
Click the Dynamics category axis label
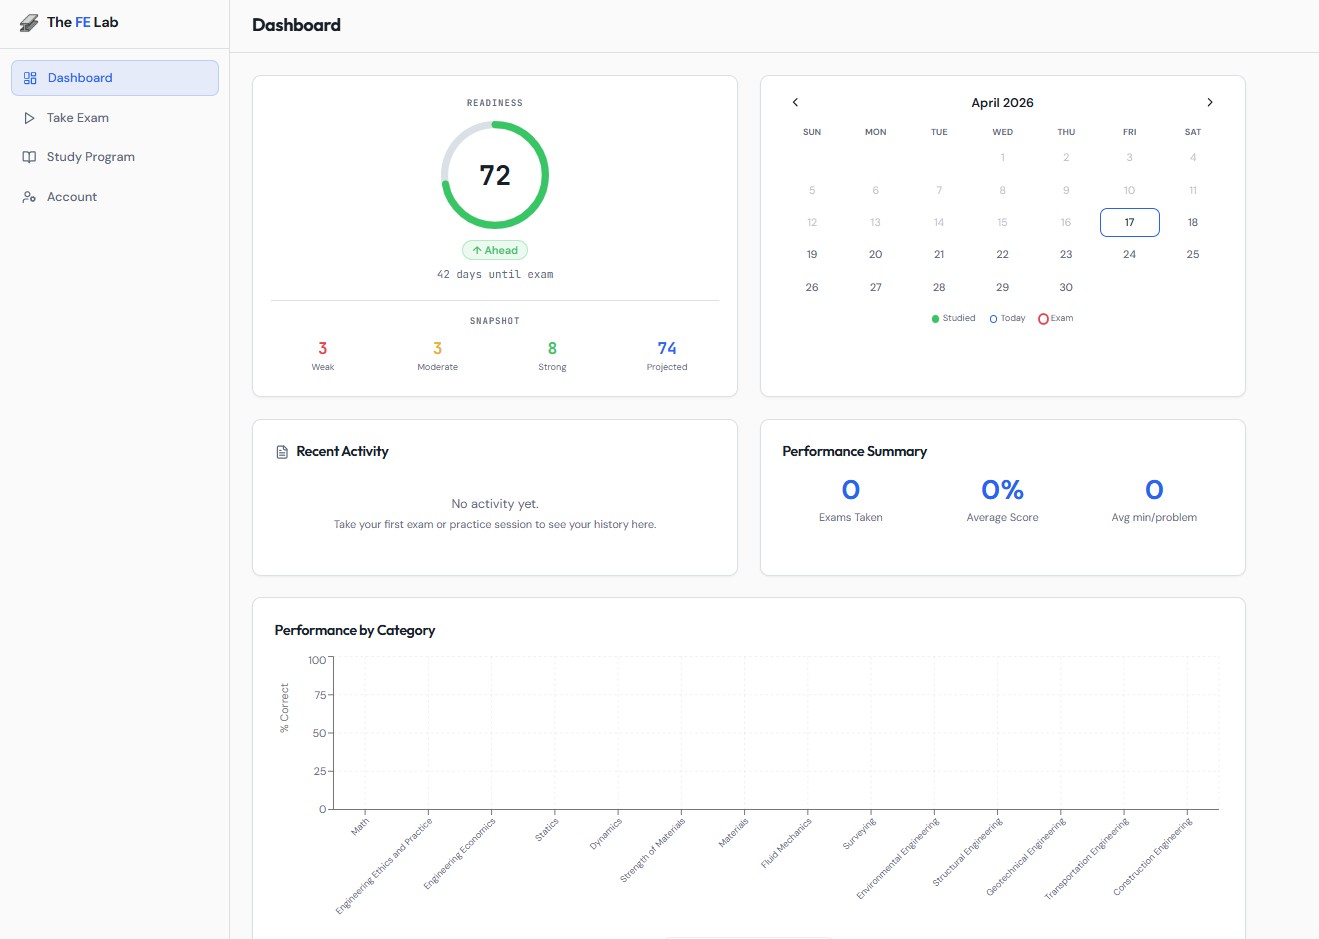coord(606,834)
